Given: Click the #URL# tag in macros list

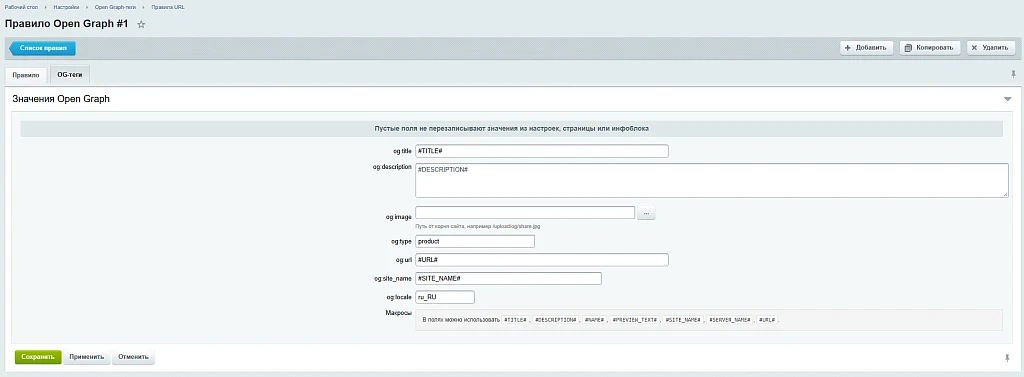Looking at the screenshot, I should [767, 320].
